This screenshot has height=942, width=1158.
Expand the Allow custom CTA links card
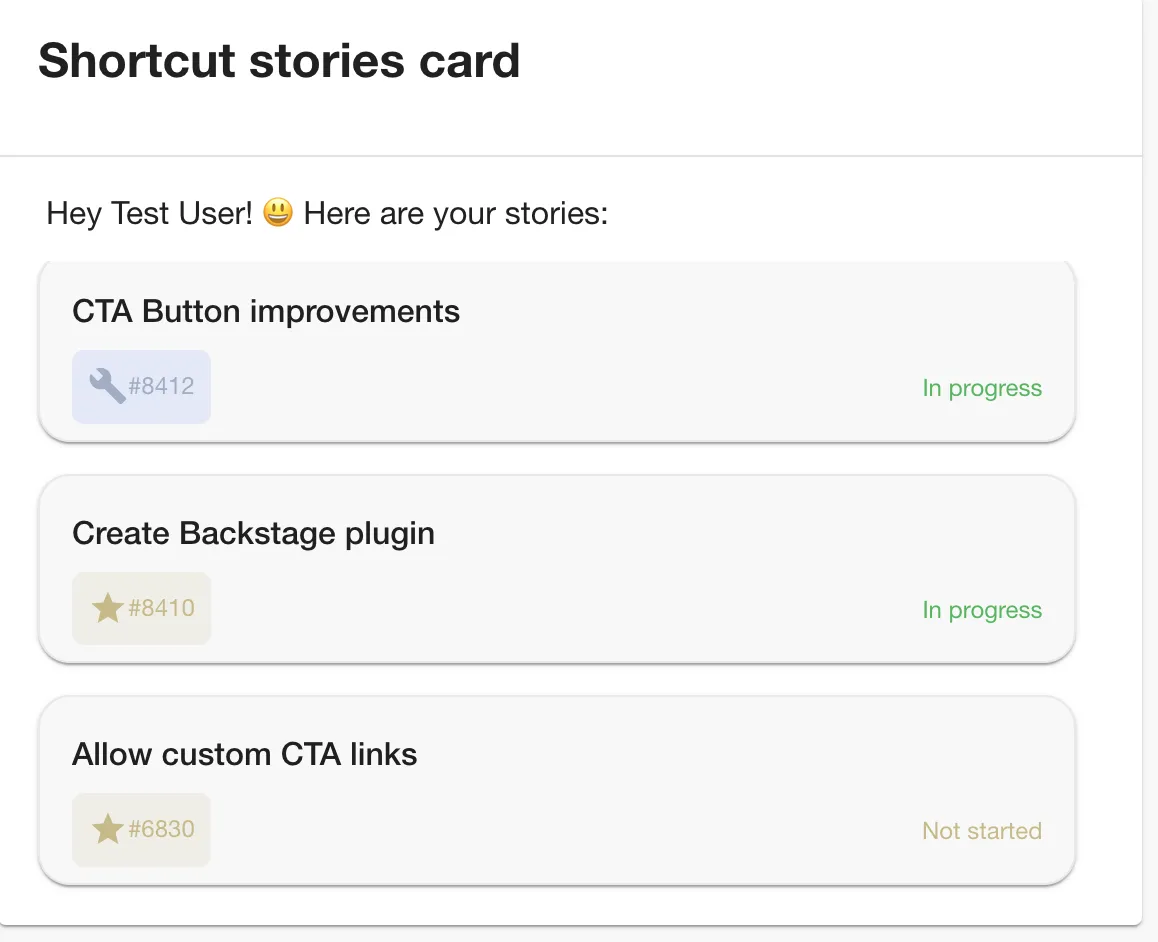[x=556, y=790]
